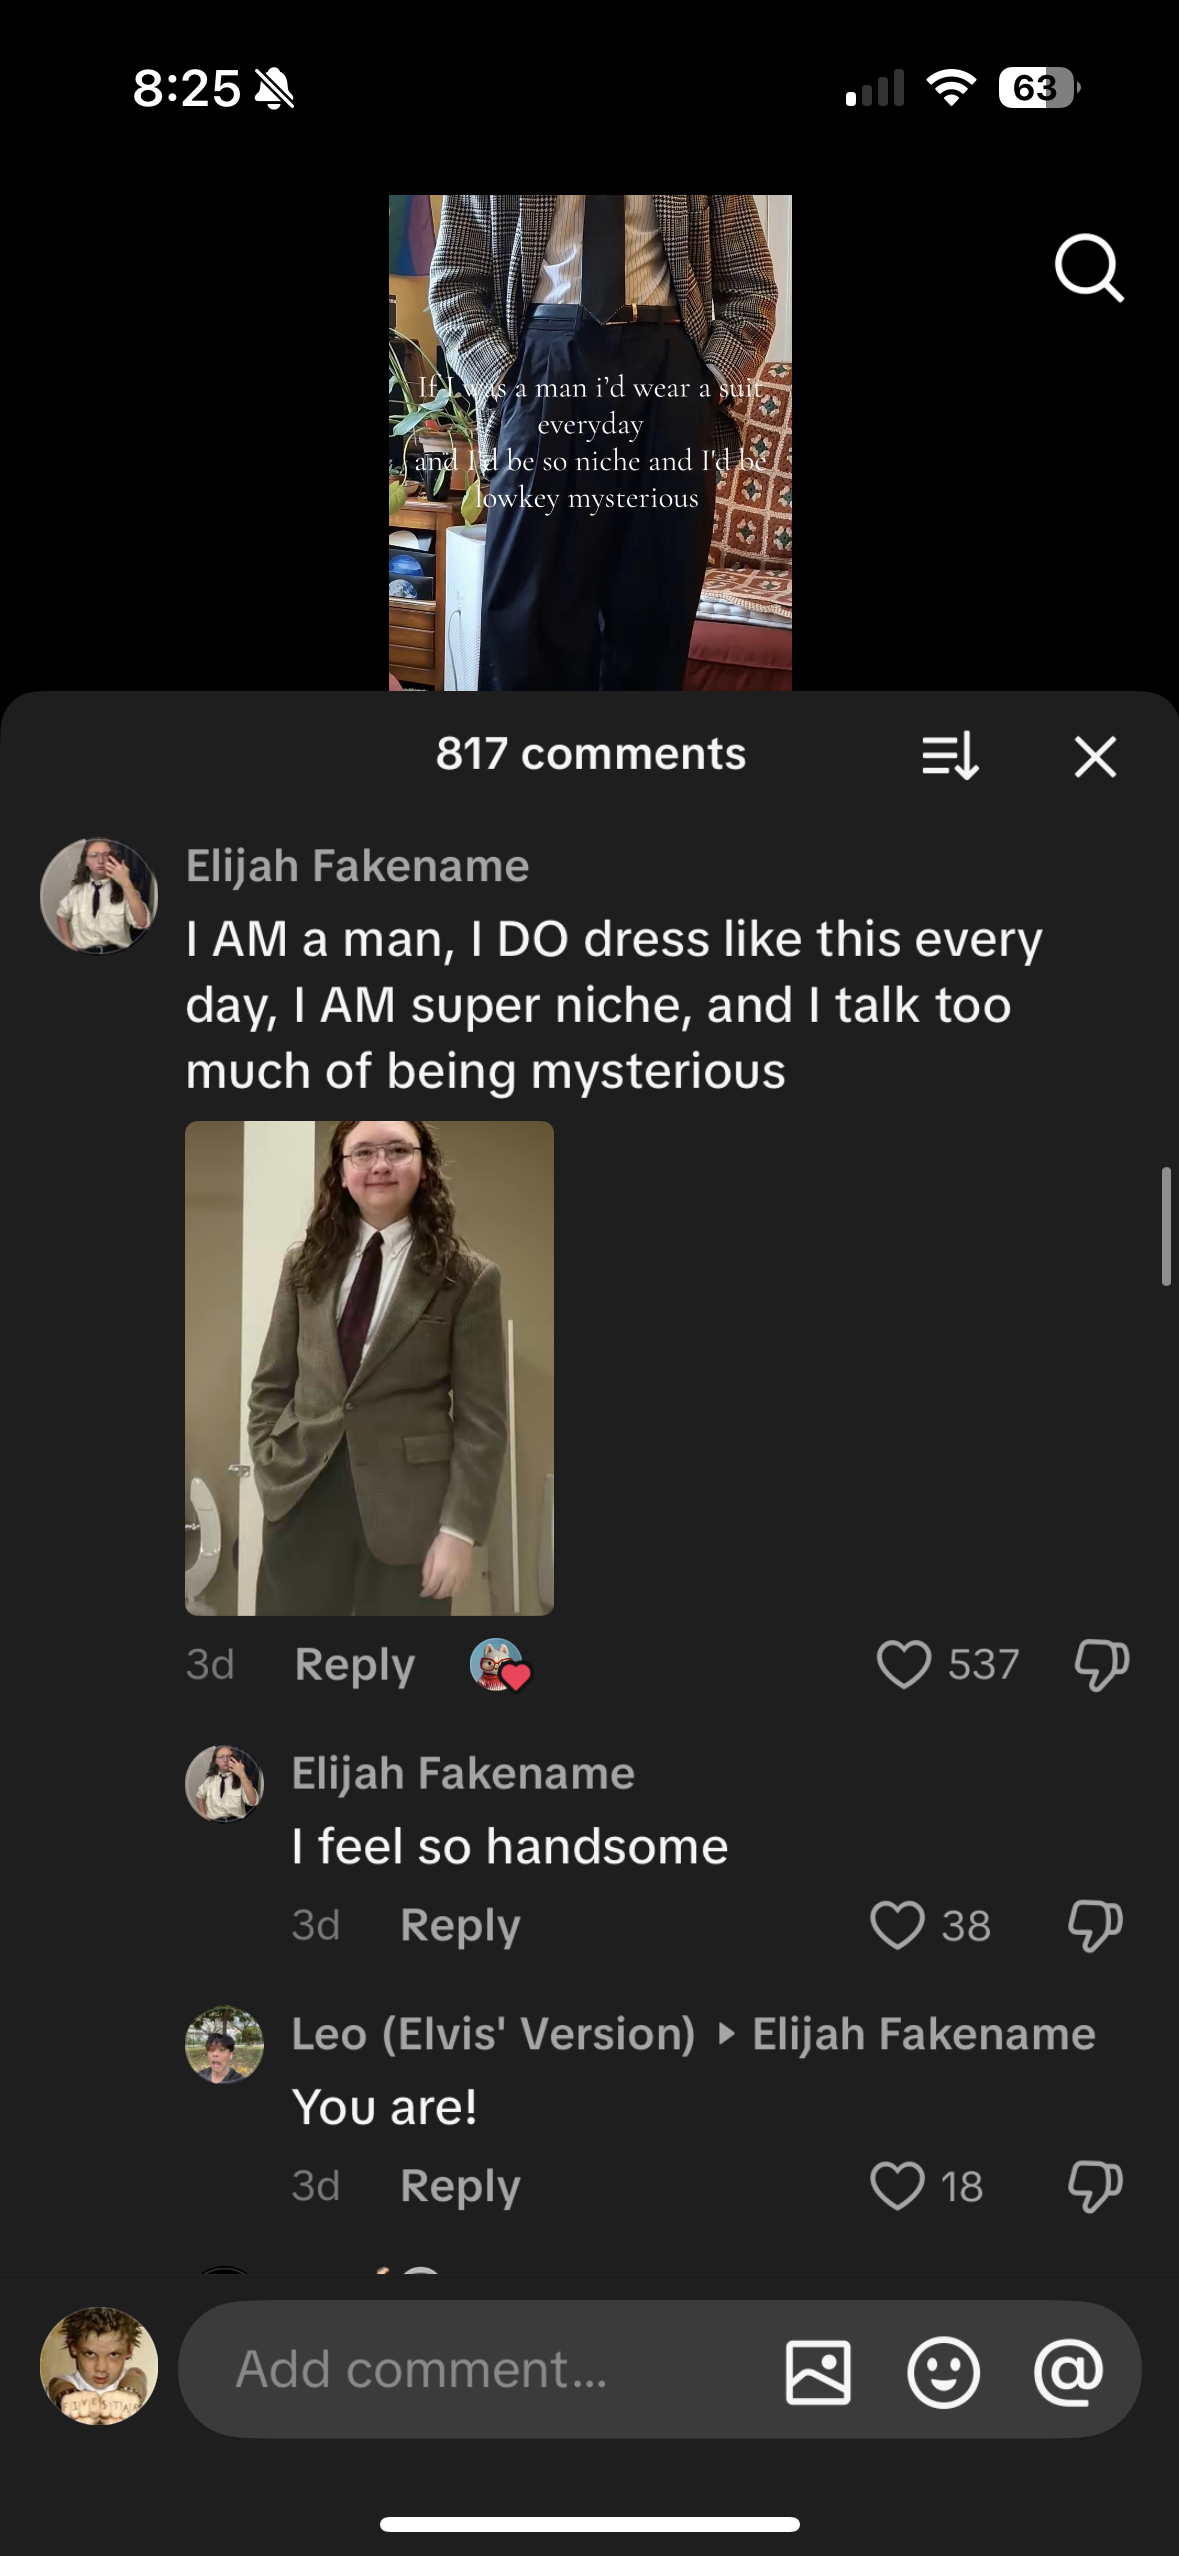
Task: Open the emoji picker in the comment box
Action: 943,2371
